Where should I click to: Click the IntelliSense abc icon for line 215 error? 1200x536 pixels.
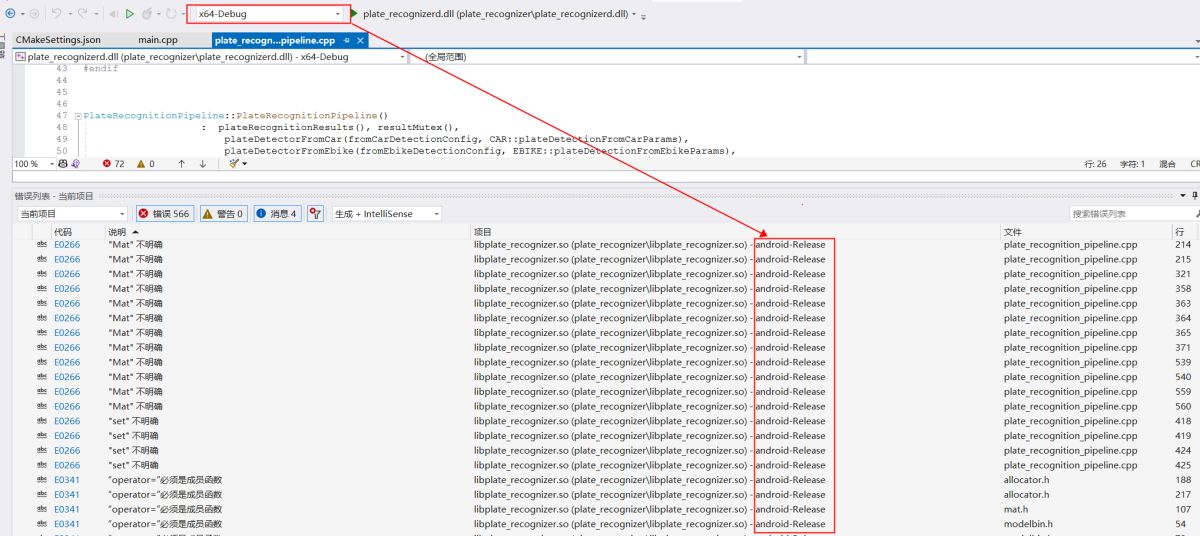(42, 259)
